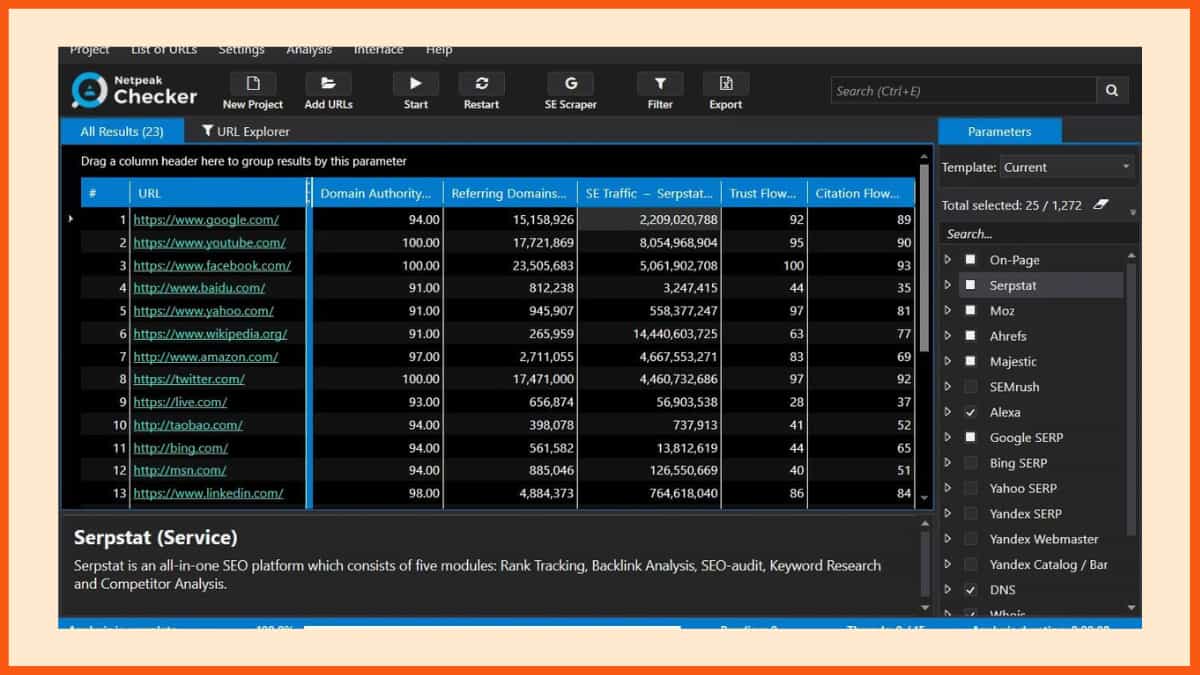1200x675 pixels.
Task: Toggle the Bing SERP checkbox
Action: [970, 463]
